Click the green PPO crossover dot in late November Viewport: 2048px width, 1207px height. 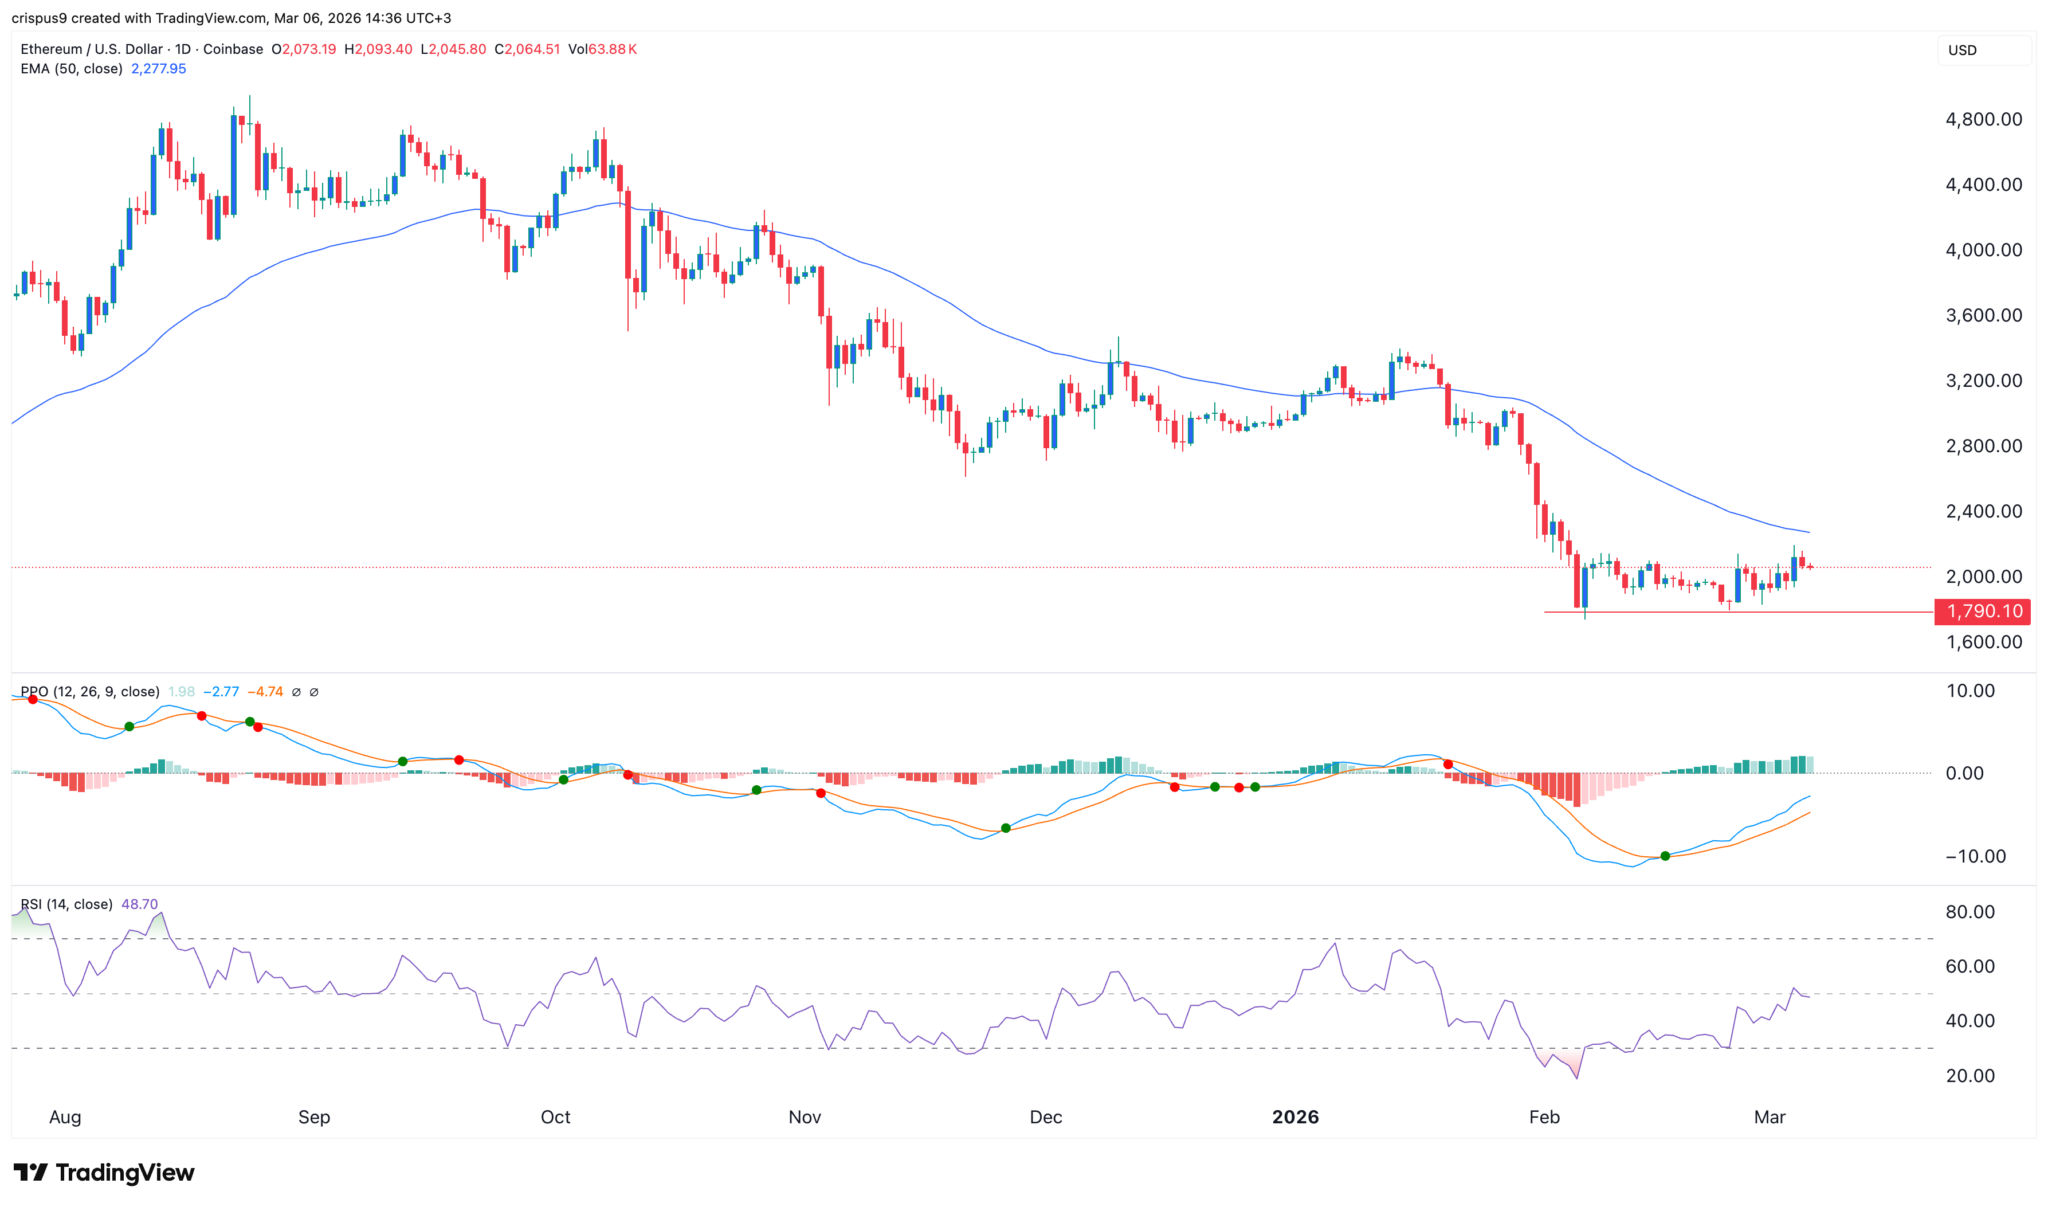1006,828
